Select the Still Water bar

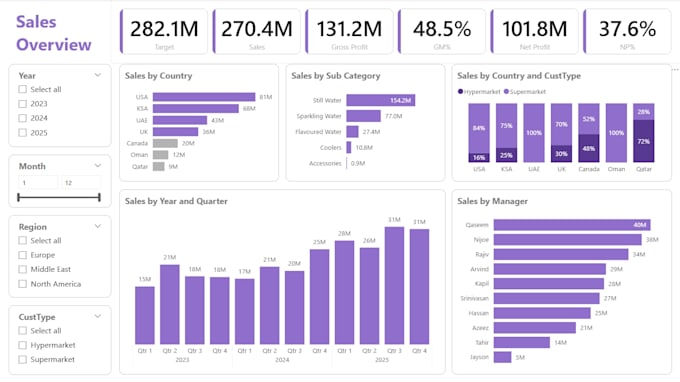(x=381, y=100)
